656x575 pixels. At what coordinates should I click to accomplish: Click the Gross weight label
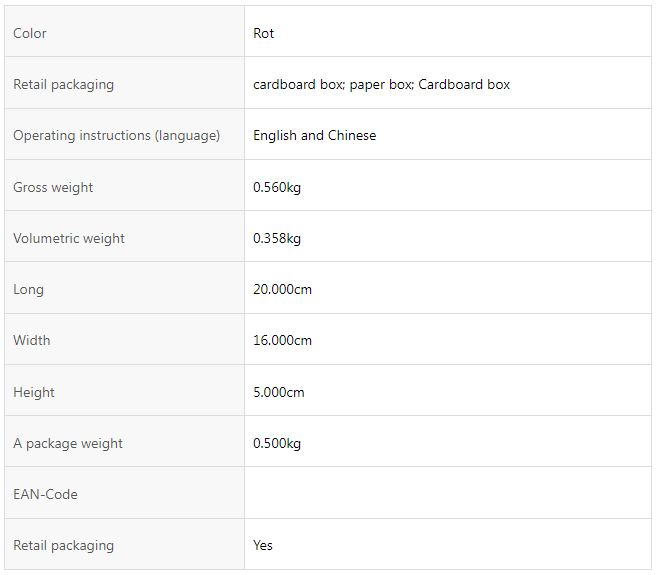53,187
